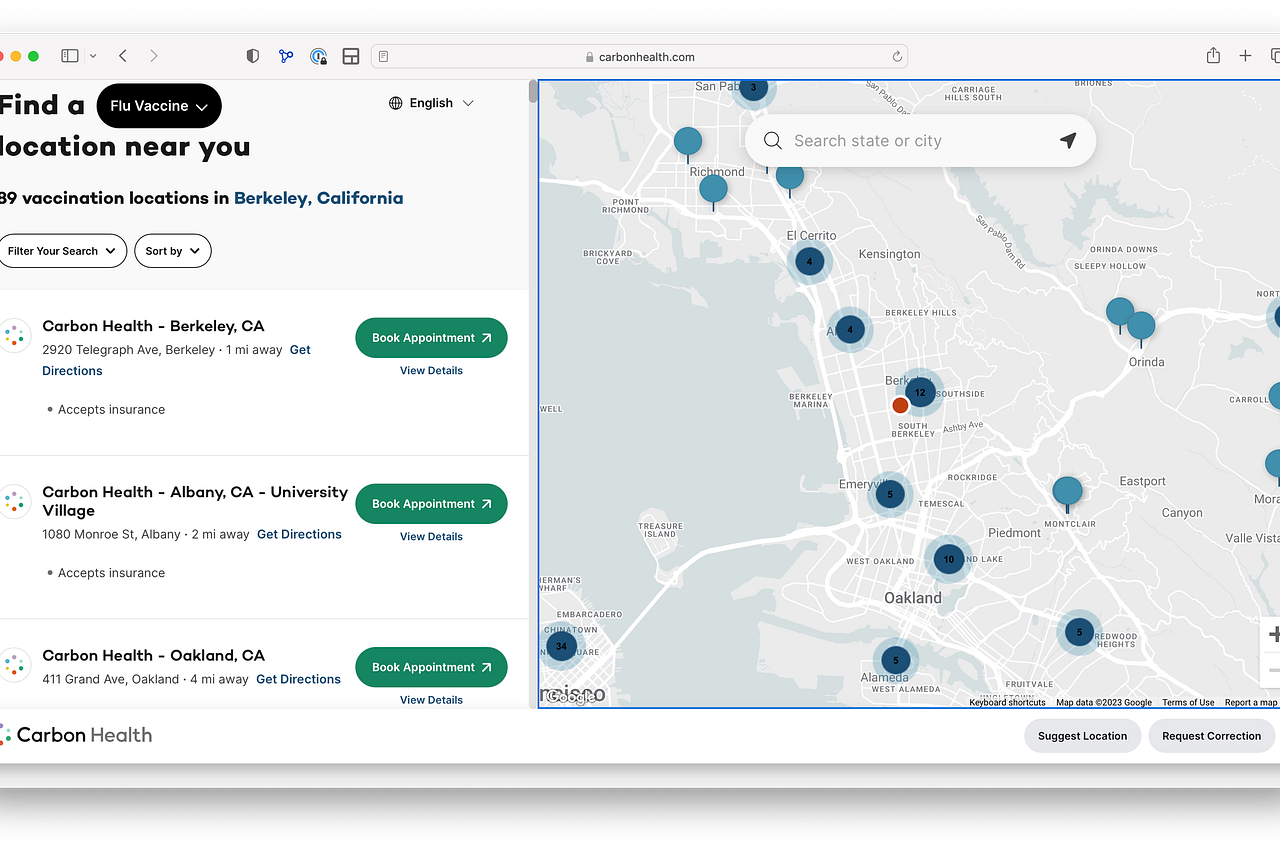Click Carbon Health - Oakland, CA title
The width and height of the screenshot is (1280, 853).
pos(153,656)
